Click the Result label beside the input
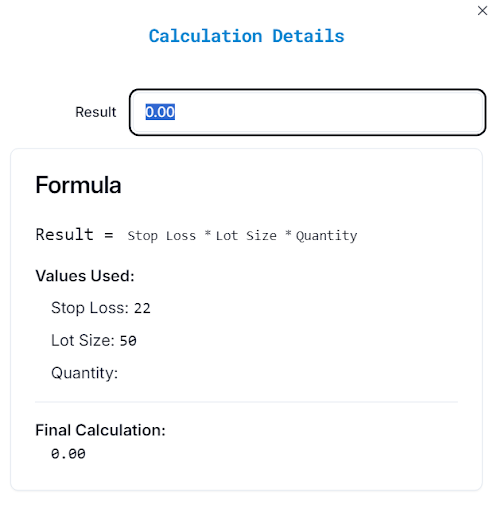Viewport: 497px width, 512px height. [x=96, y=112]
